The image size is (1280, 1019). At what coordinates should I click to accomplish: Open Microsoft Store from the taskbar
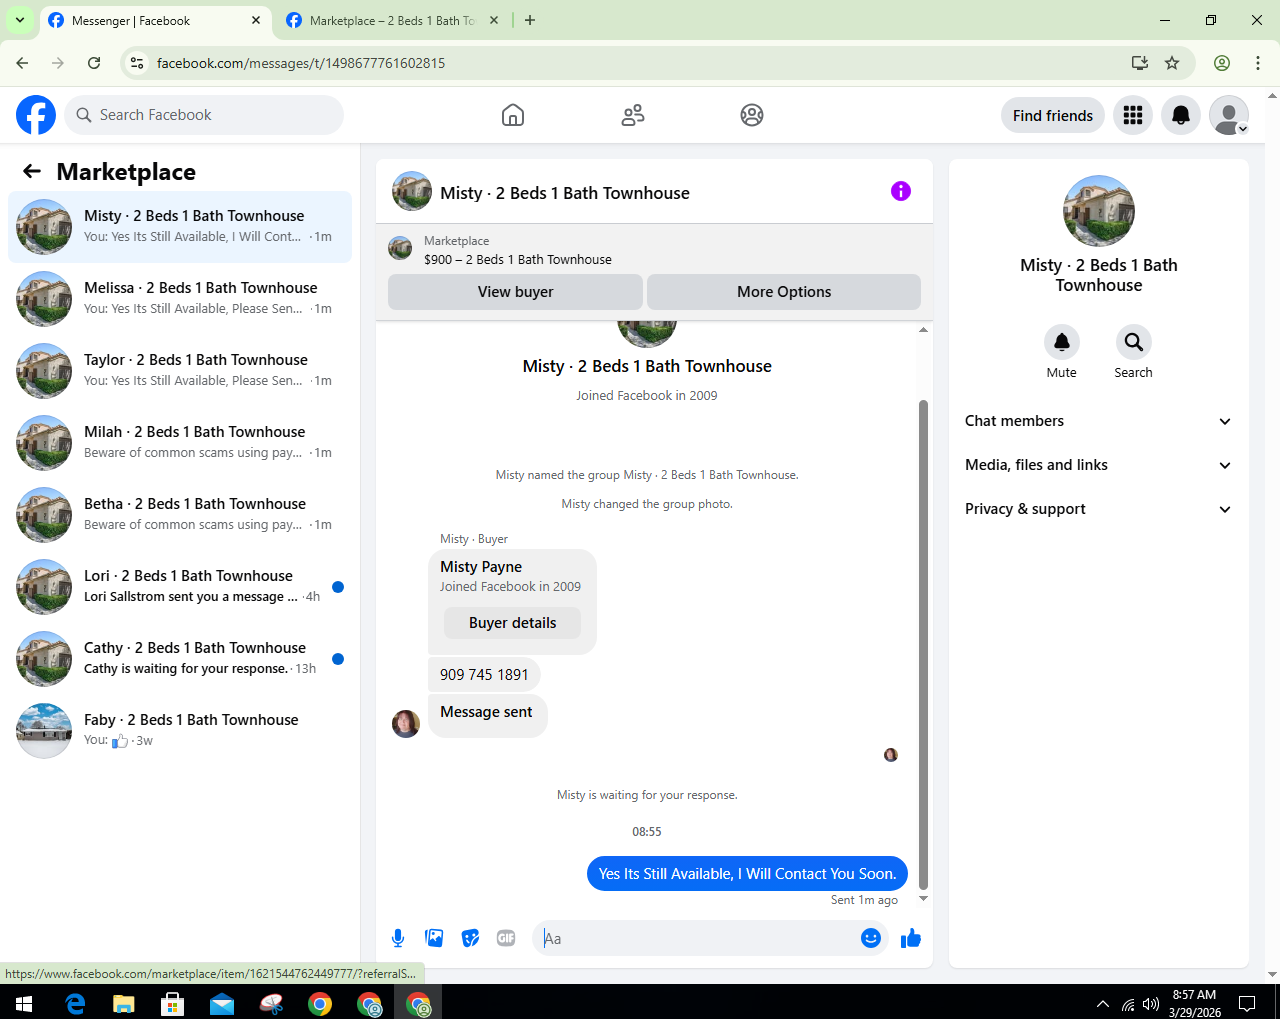coord(173,1003)
